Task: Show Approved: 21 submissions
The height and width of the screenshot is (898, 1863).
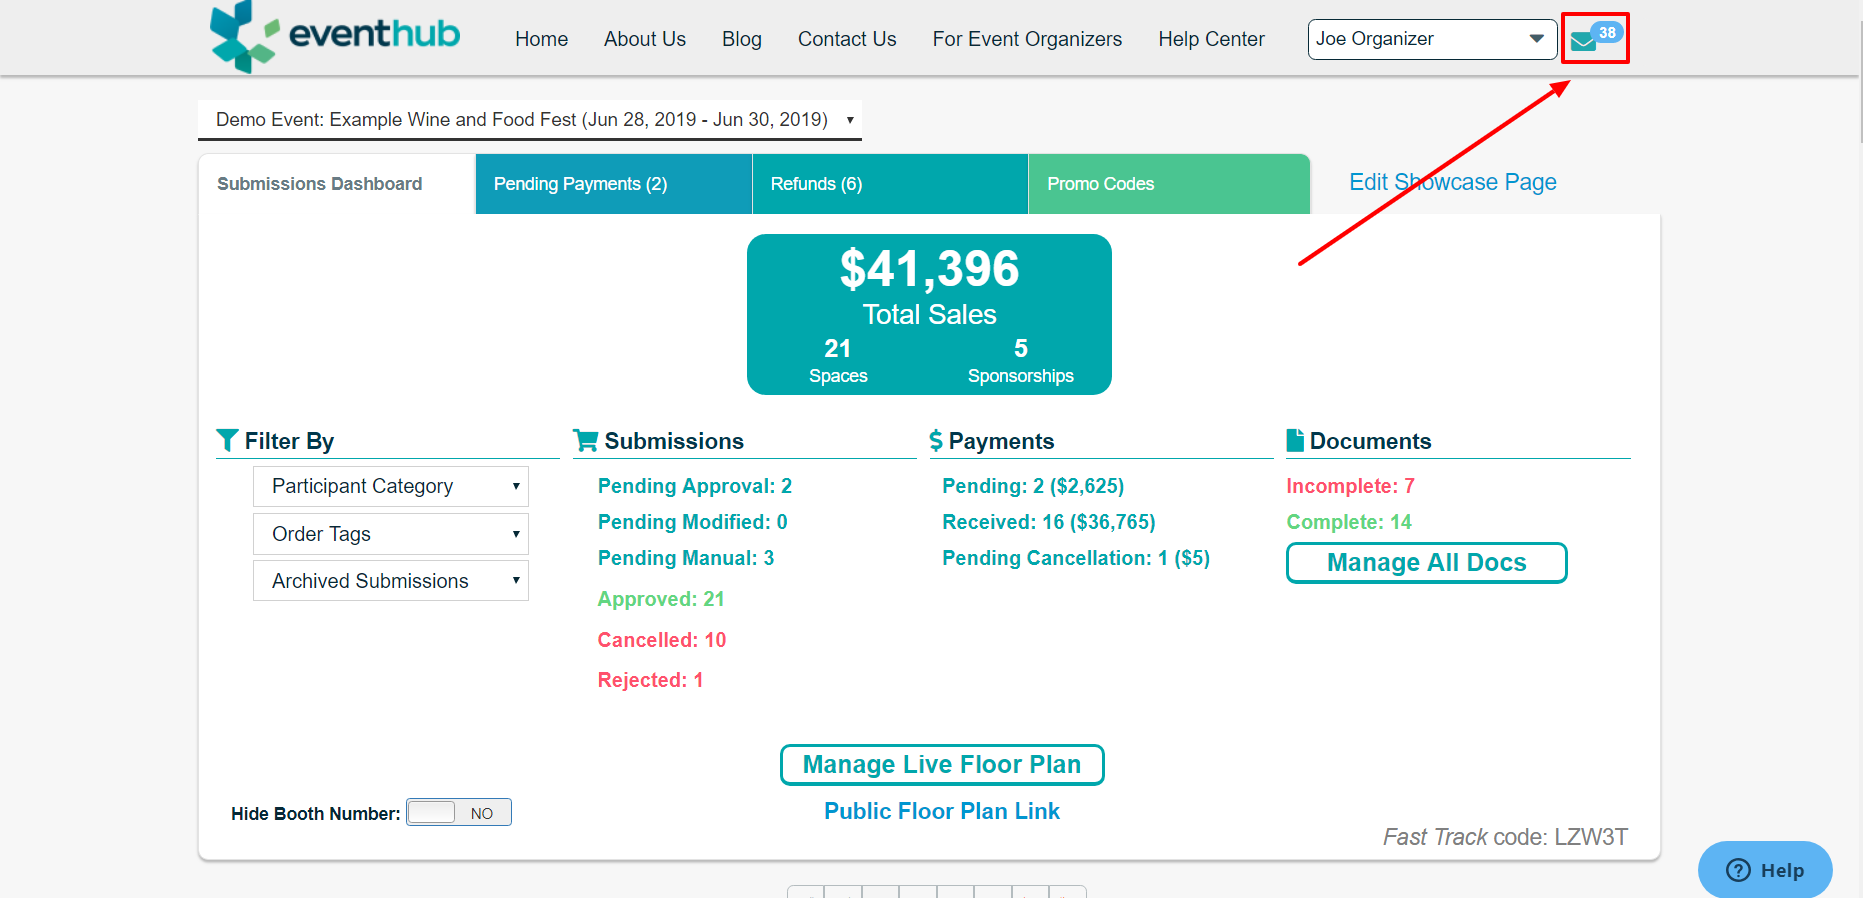Action: [661, 599]
